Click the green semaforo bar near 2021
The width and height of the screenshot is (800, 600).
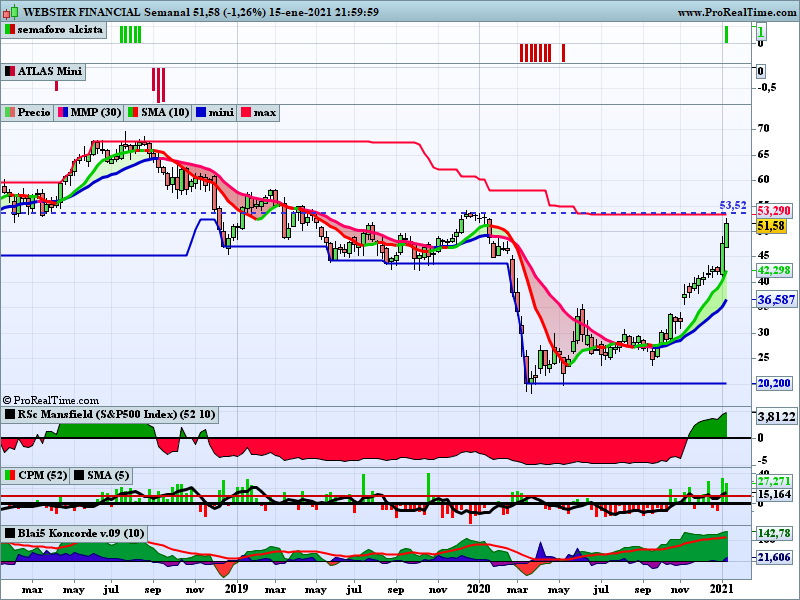(727, 35)
